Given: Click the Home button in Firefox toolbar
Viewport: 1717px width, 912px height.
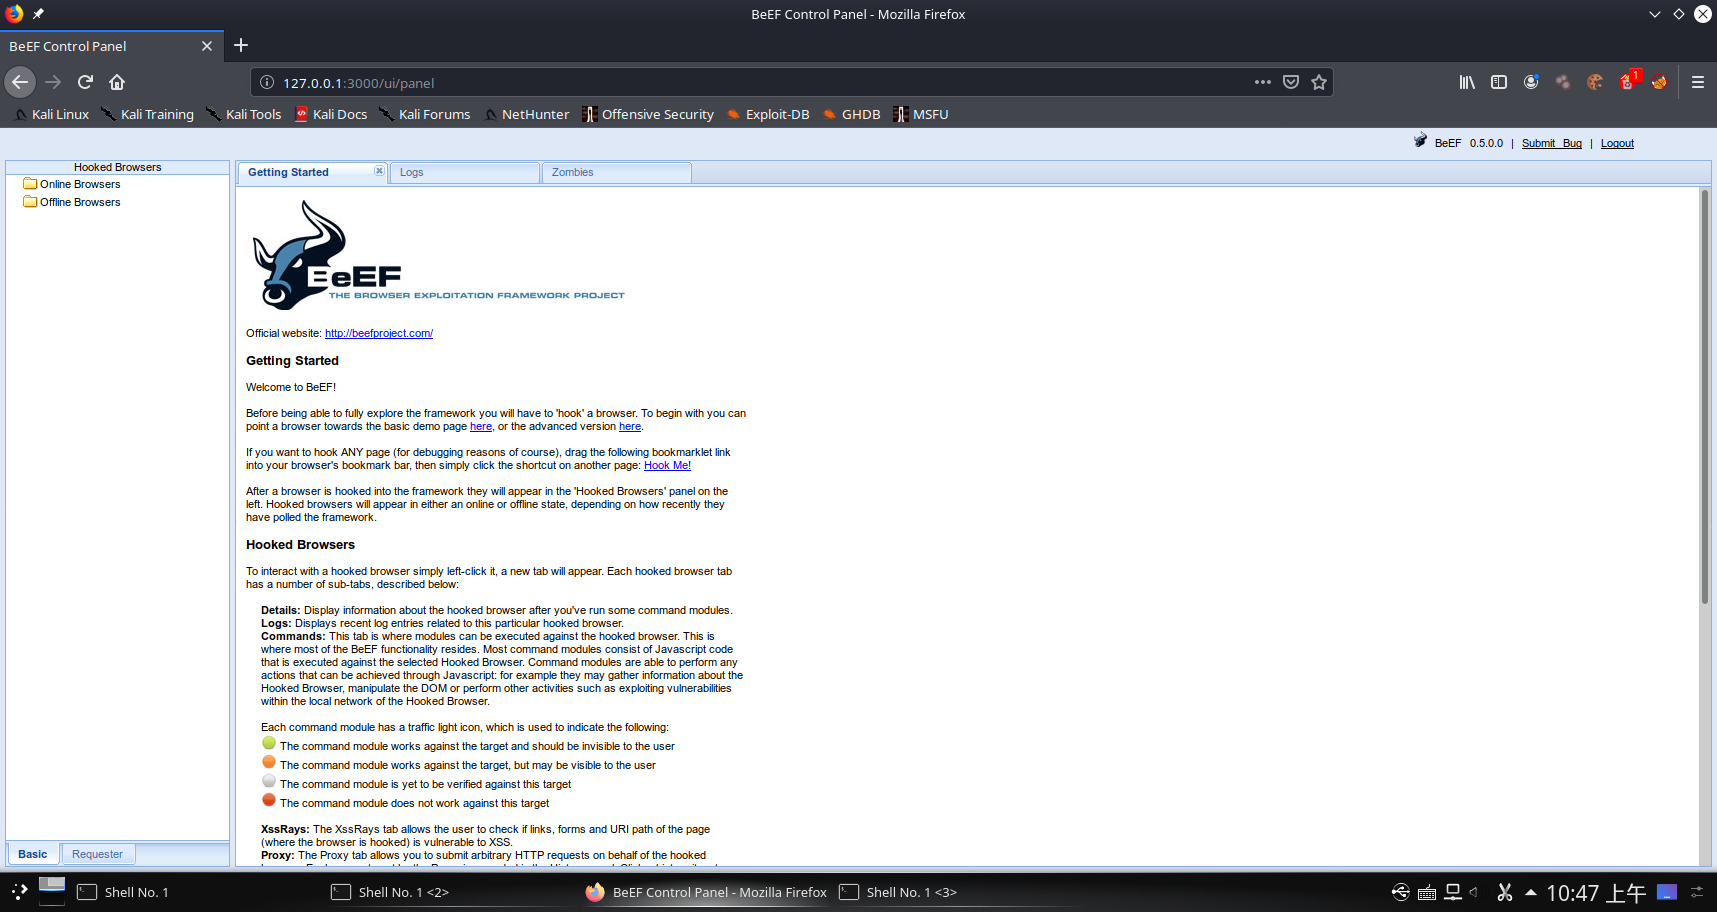Looking at the screenshot, I should tap(117, 82).
